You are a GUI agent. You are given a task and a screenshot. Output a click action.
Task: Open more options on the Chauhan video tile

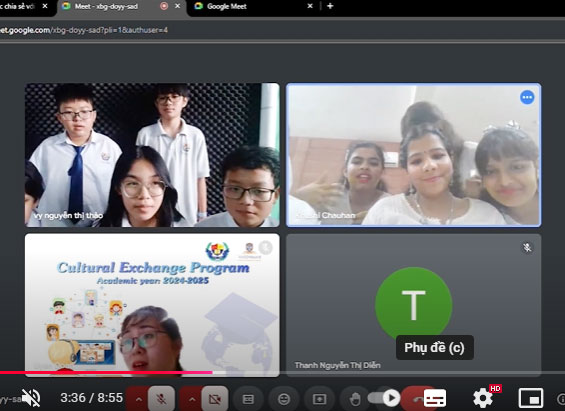coord(527,97)
